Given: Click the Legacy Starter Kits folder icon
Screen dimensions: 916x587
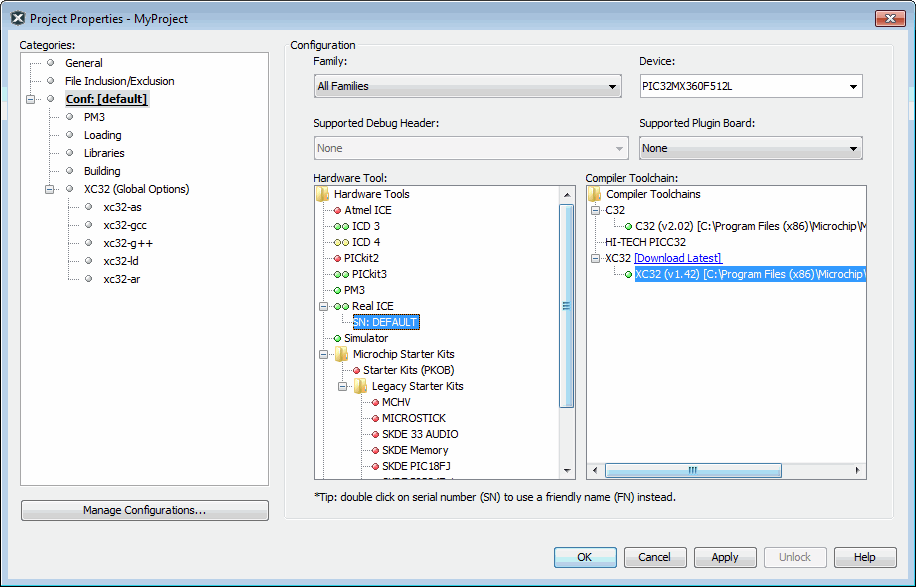Looking at the screenshot, I should tap(362, 386).
